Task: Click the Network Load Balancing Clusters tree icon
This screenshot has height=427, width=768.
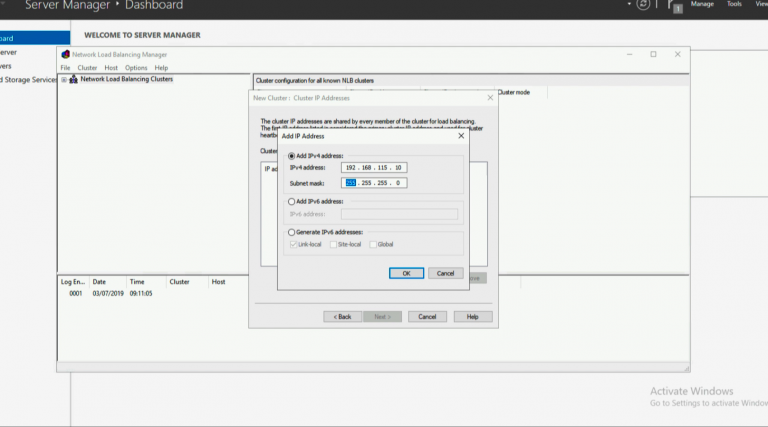Action: 73,79
